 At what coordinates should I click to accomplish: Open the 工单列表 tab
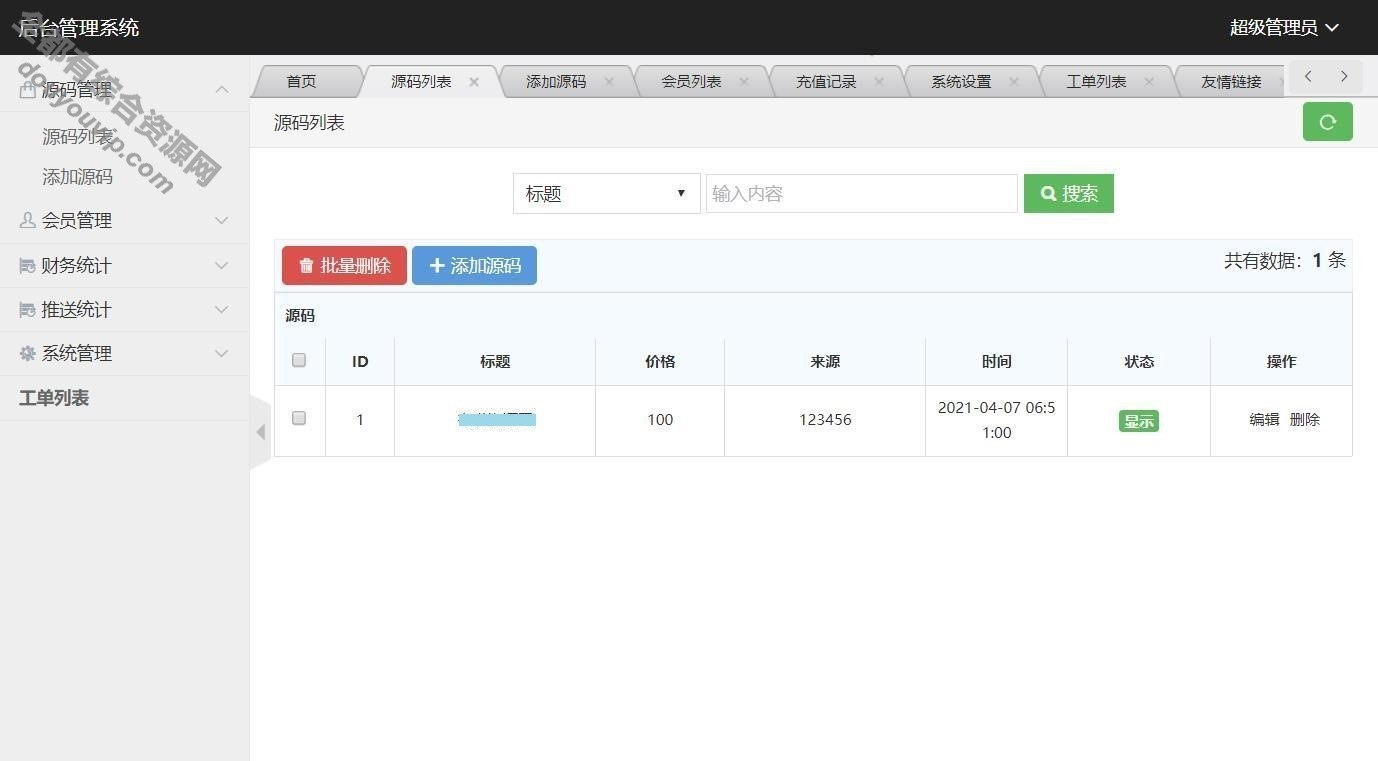click(1096, 82)
